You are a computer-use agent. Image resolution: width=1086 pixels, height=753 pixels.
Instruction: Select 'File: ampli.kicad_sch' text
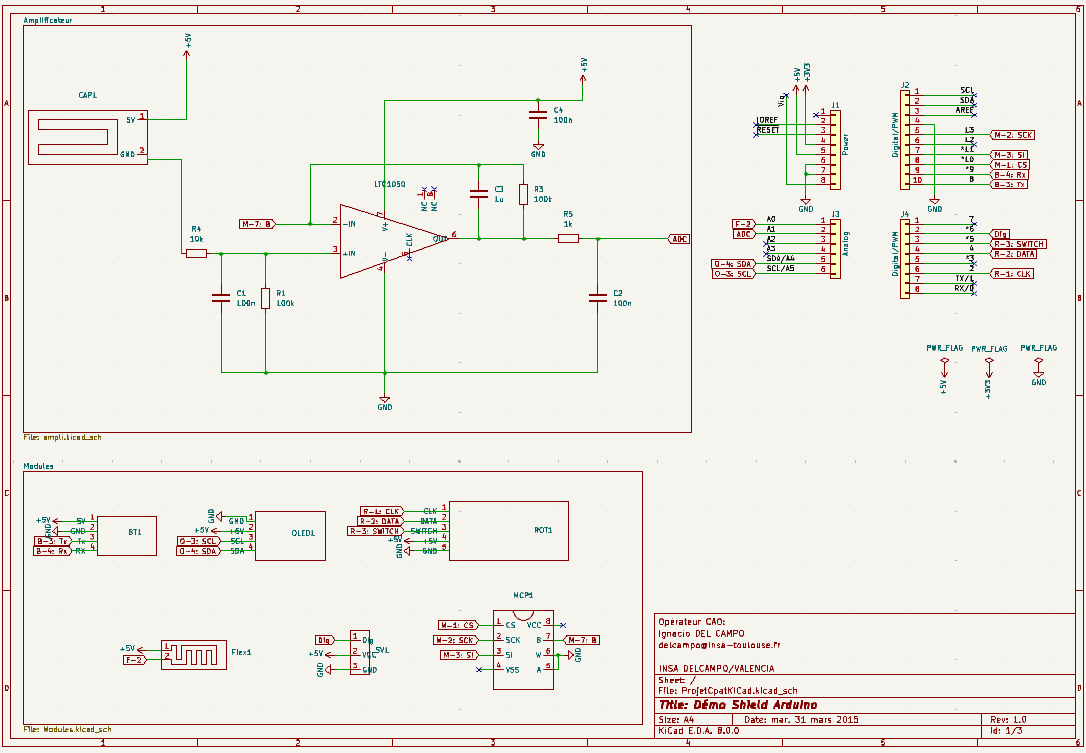click(62, 437)
